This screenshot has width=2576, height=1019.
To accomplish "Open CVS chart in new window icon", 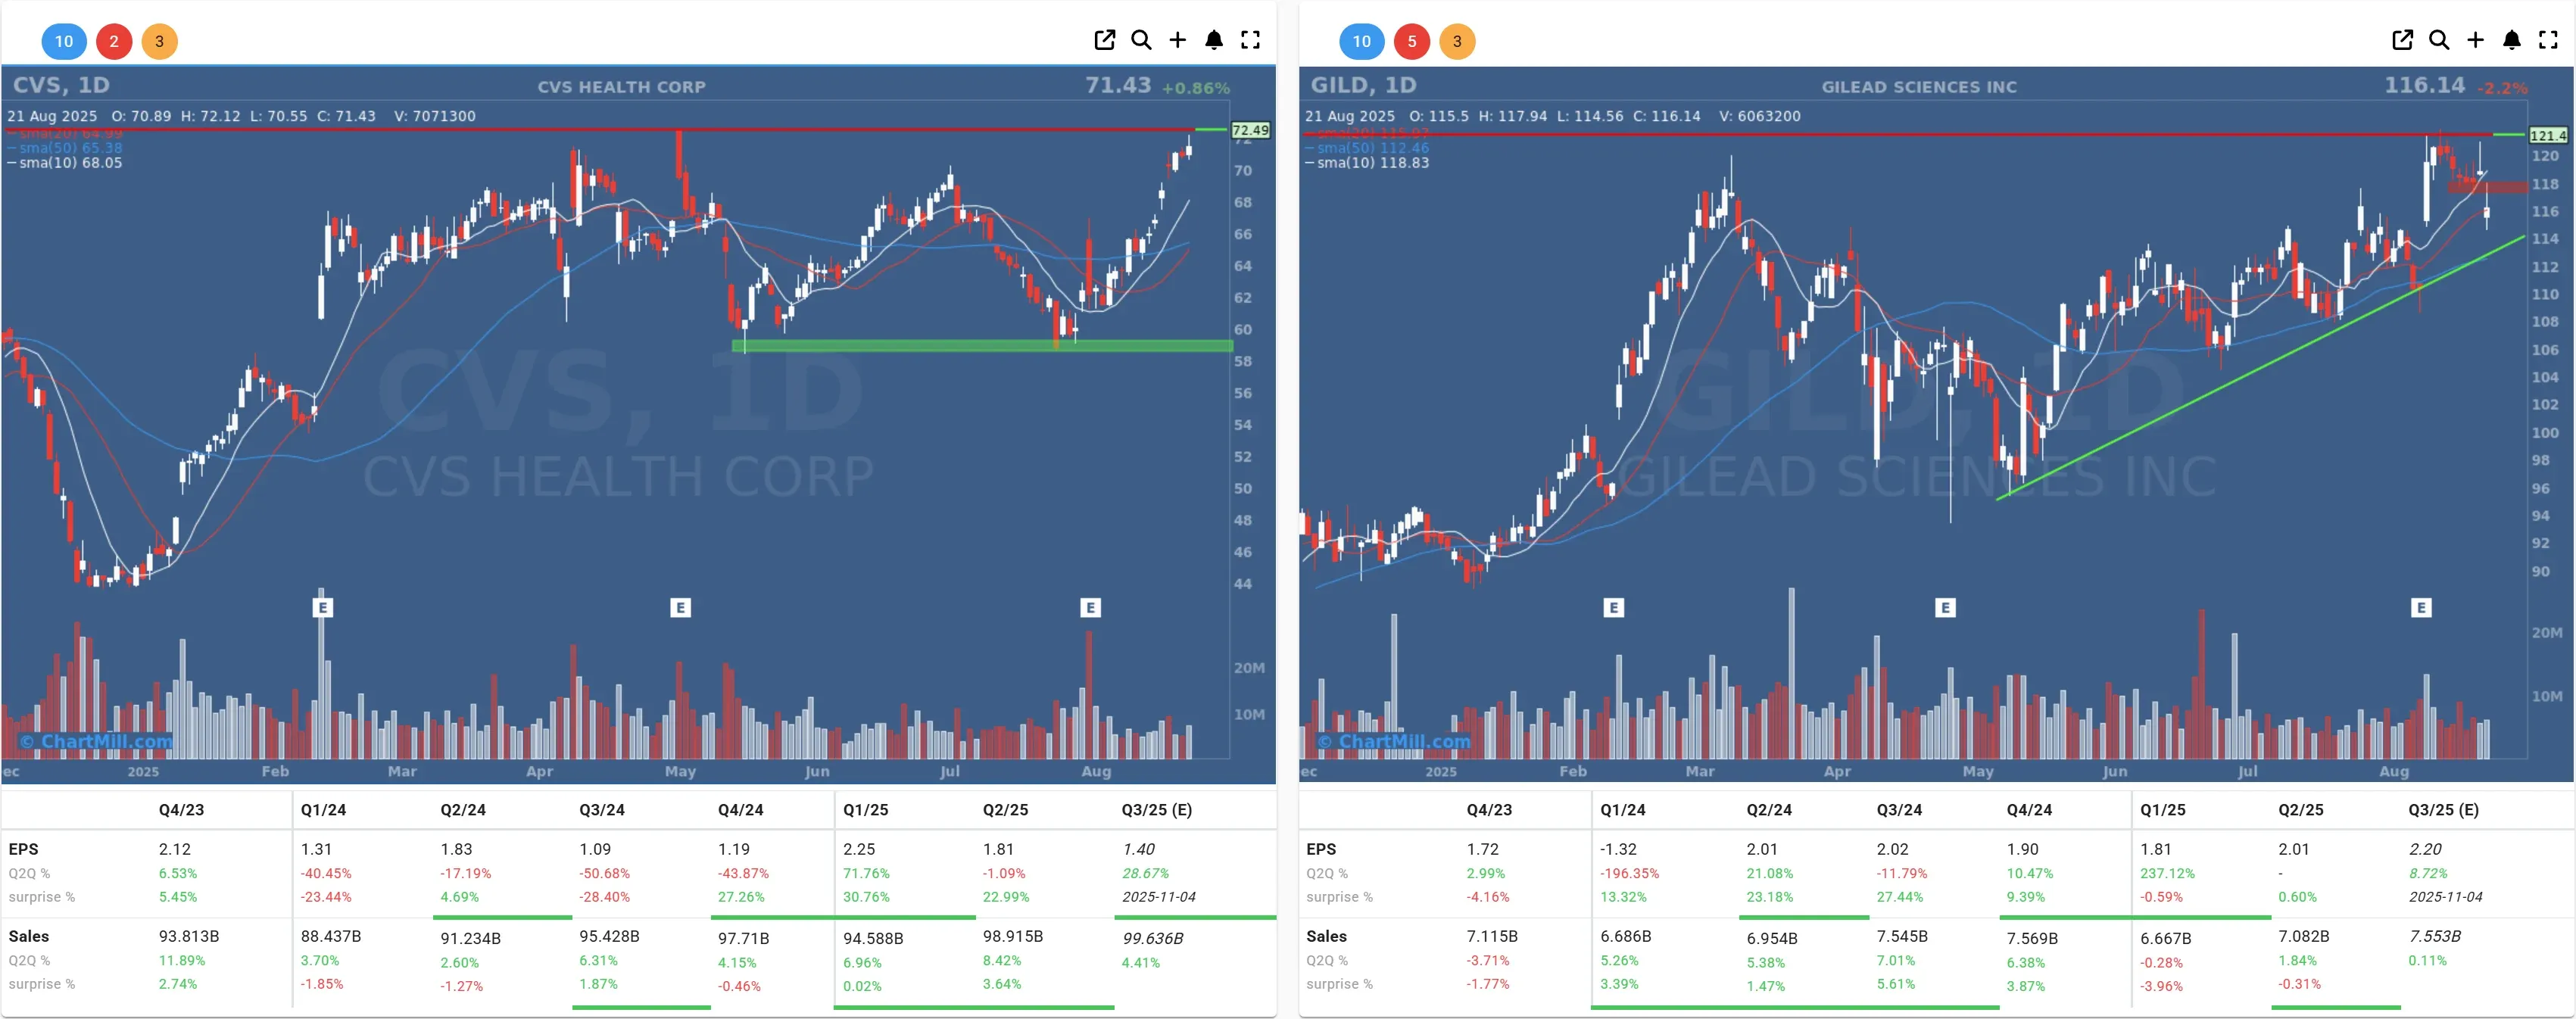I will pos(1104,40).
